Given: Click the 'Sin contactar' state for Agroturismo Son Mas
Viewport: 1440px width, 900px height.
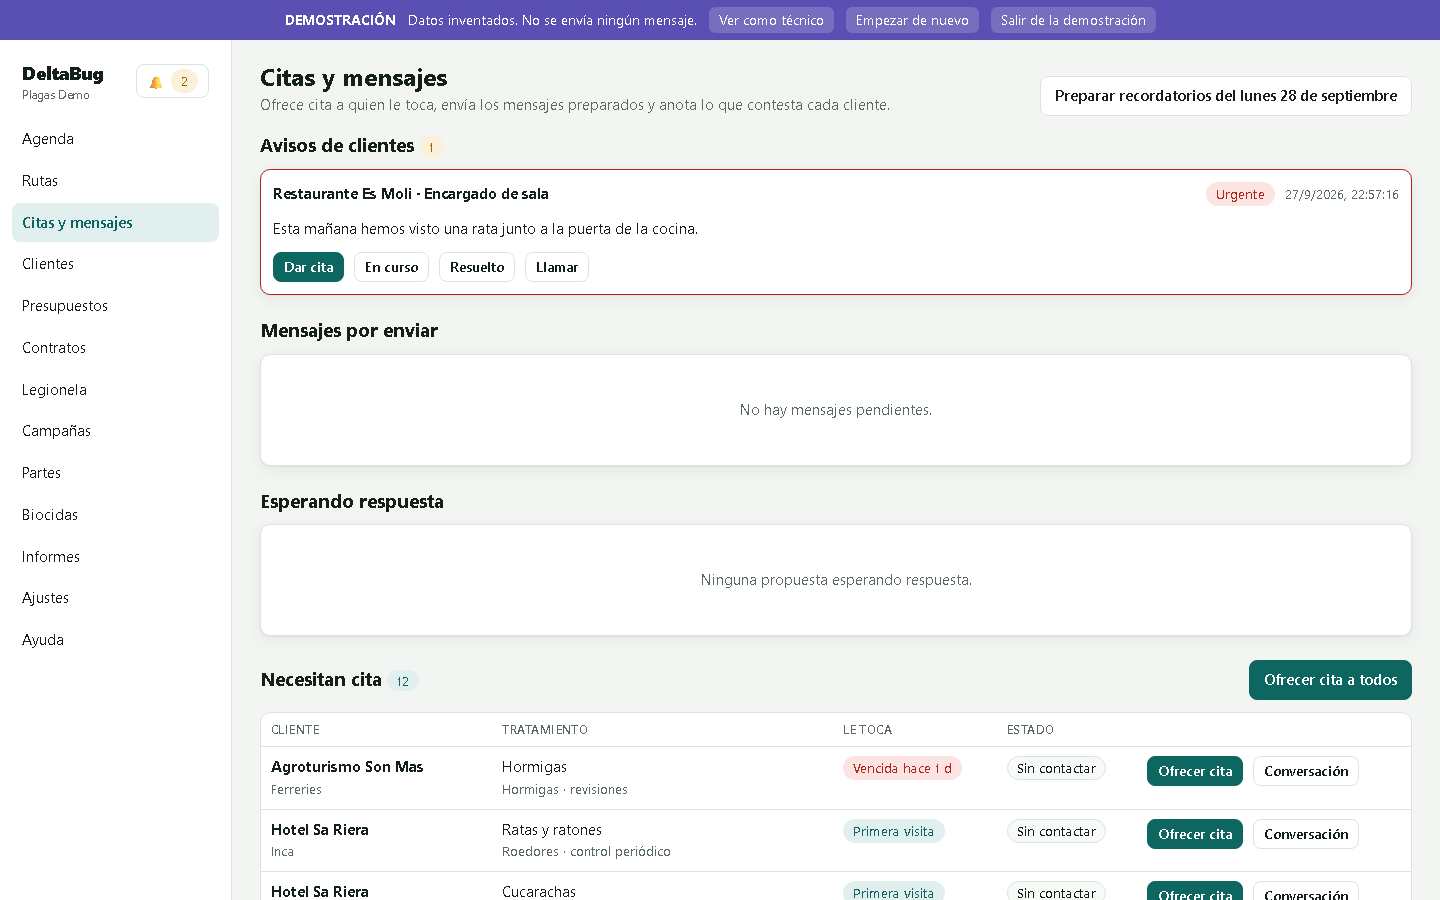Looking at the screenshot, I should click(x=1056, y=768).
